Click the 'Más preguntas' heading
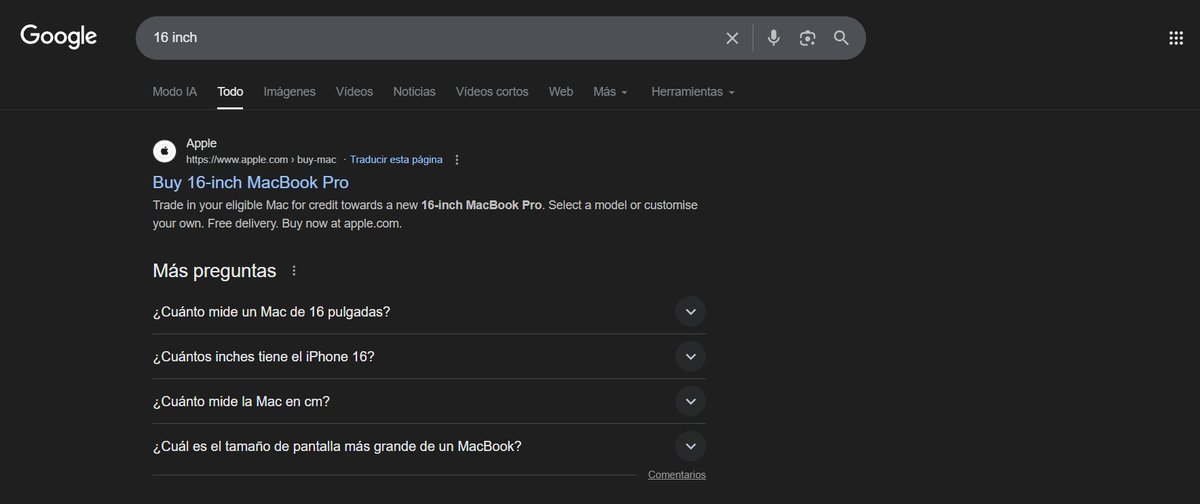Image resolution: width=1200 pixels, height=504 pixels. 214,270
